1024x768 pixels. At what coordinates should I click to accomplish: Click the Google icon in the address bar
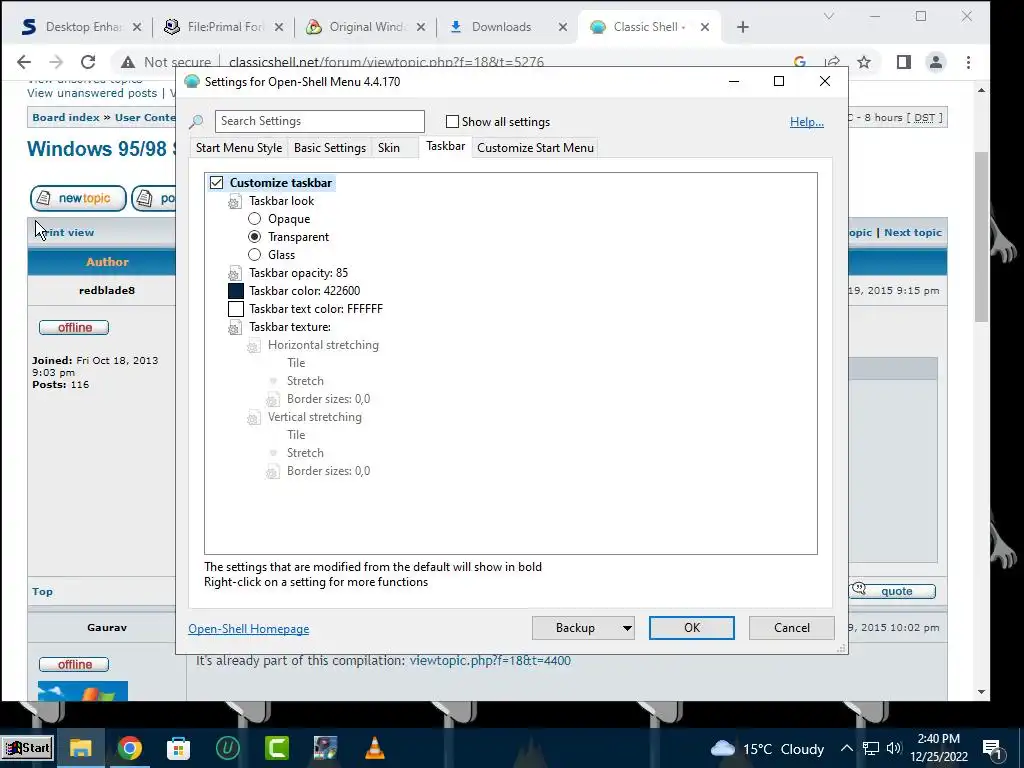coord(799,62)
